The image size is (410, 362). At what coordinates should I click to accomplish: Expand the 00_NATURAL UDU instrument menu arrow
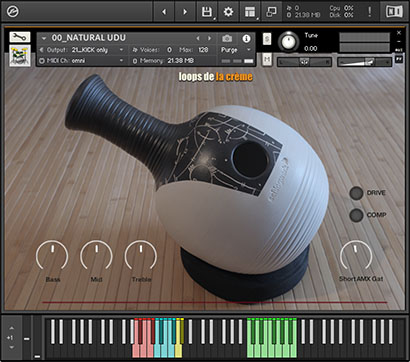pyautogui.click(x=44, y=38)
